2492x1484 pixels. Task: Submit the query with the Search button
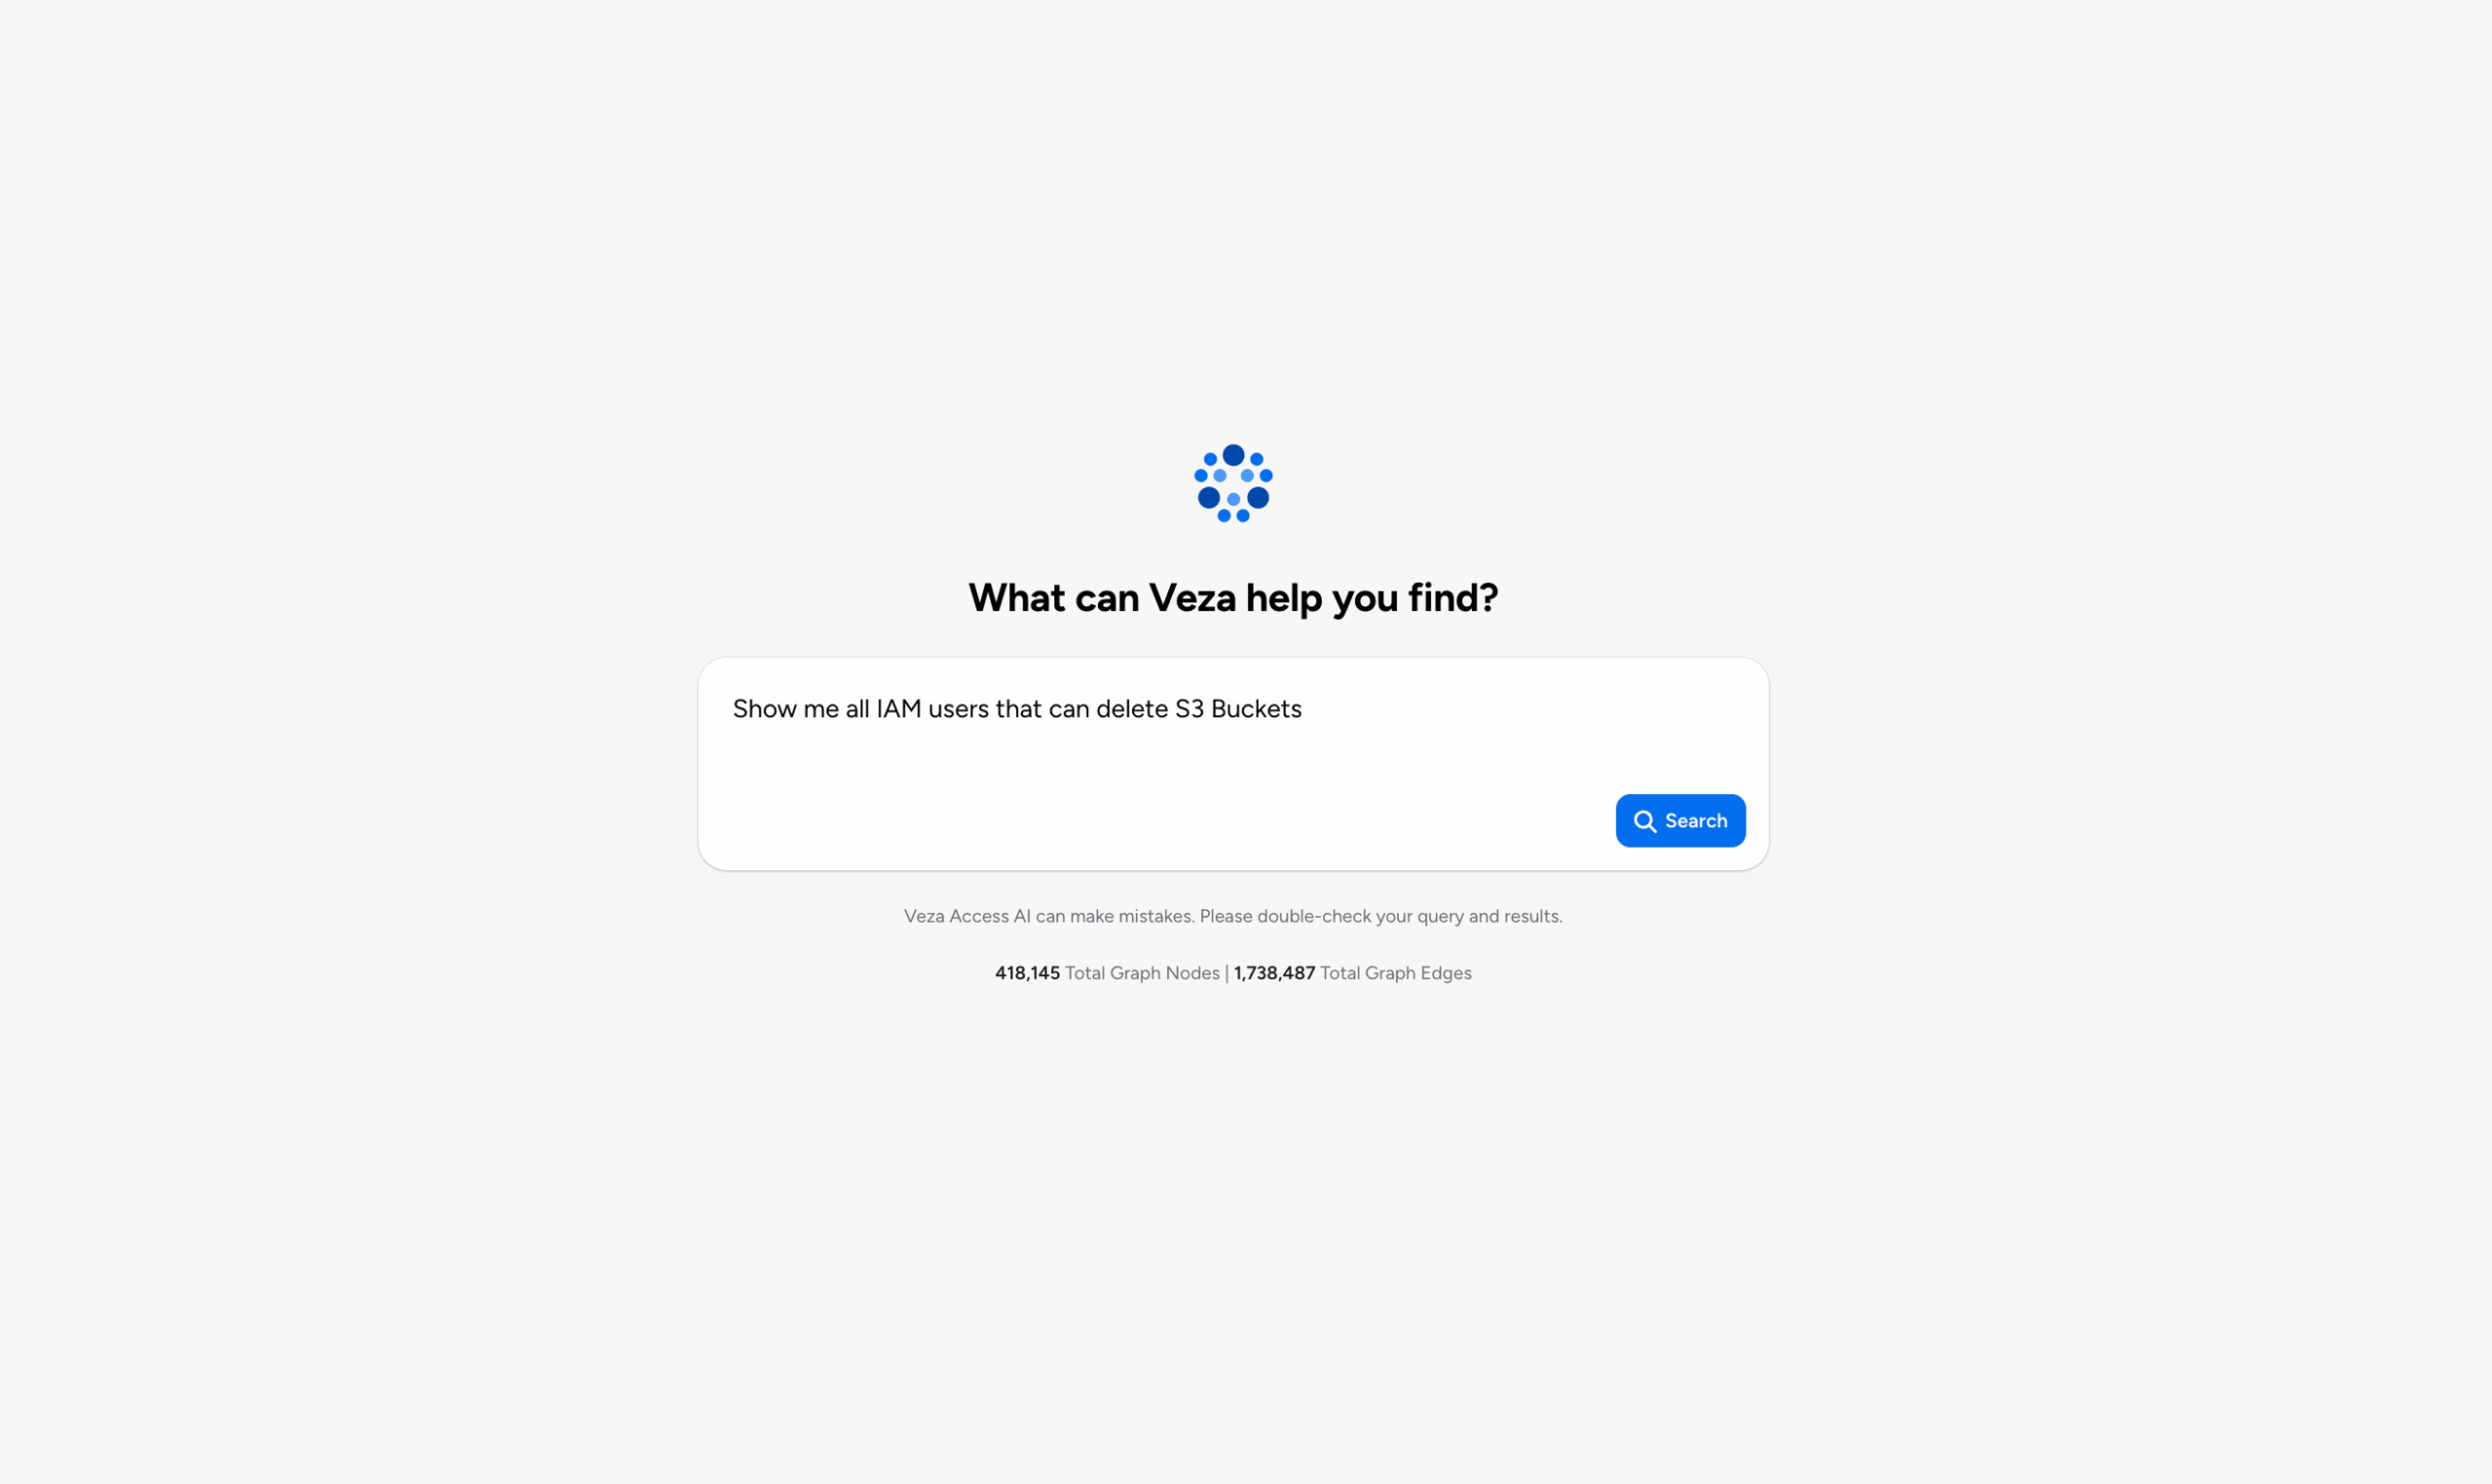point(1680,821)
